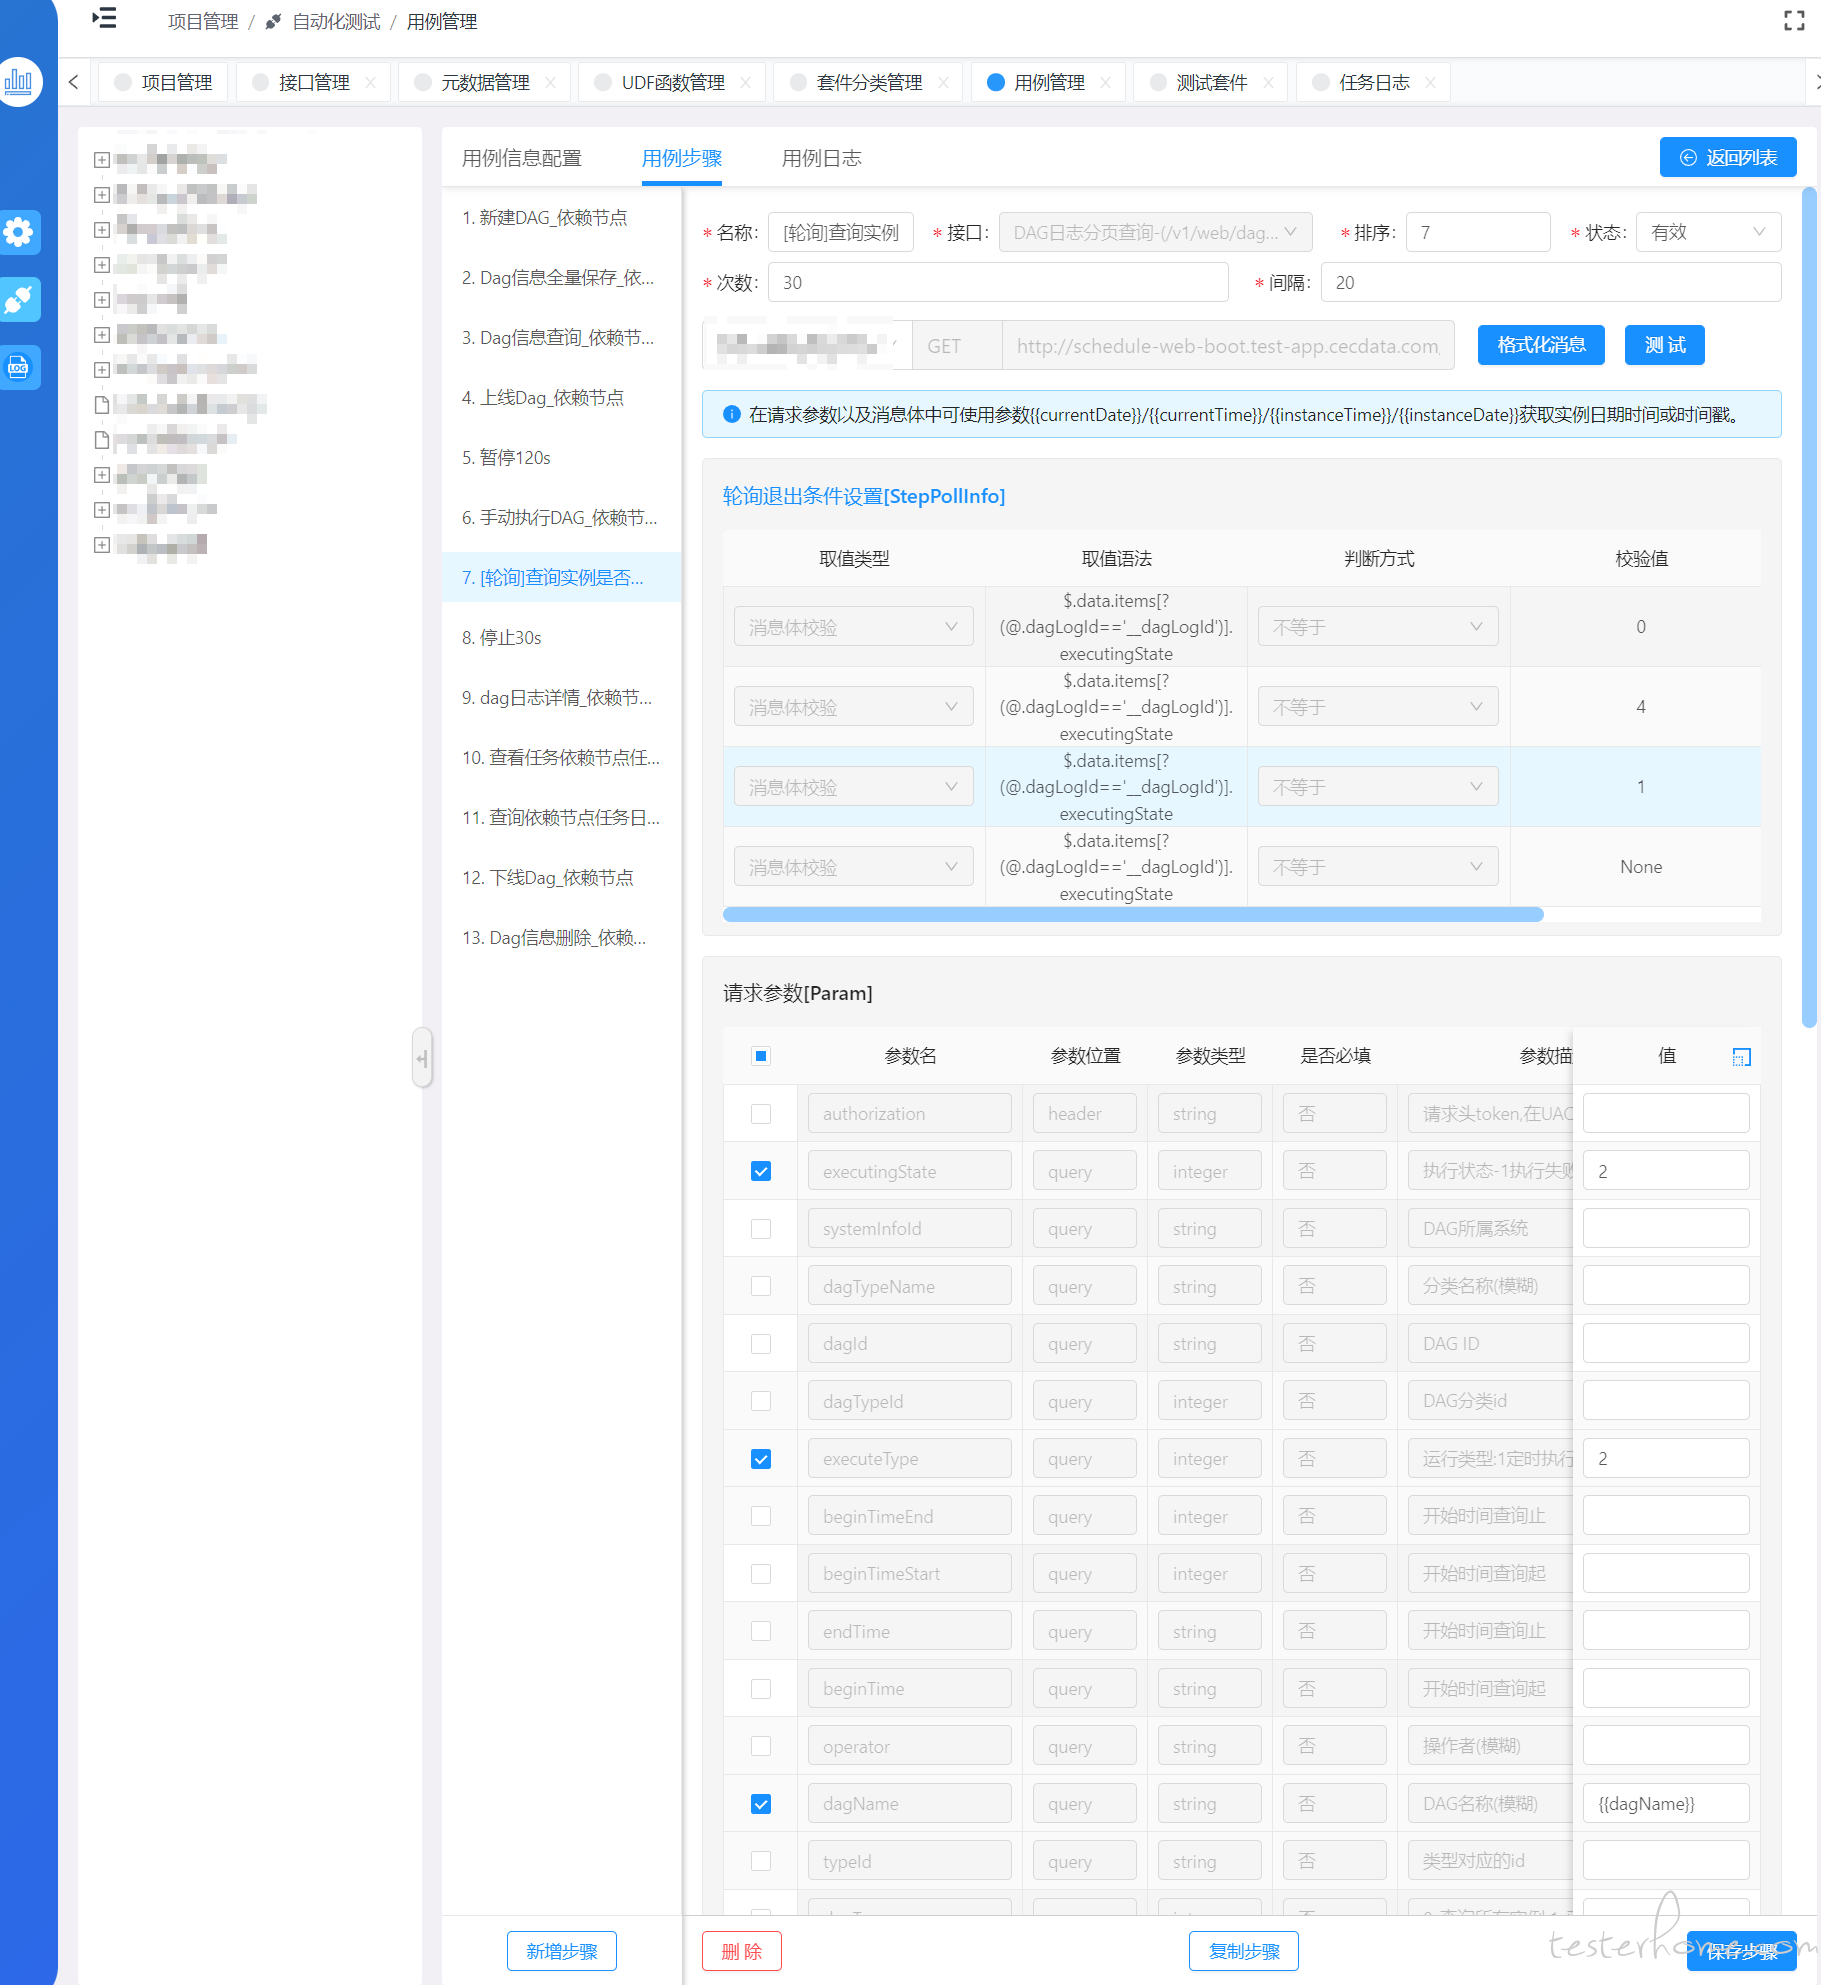Collapse the sidebar menu hamburger icon

pos(104,19)
